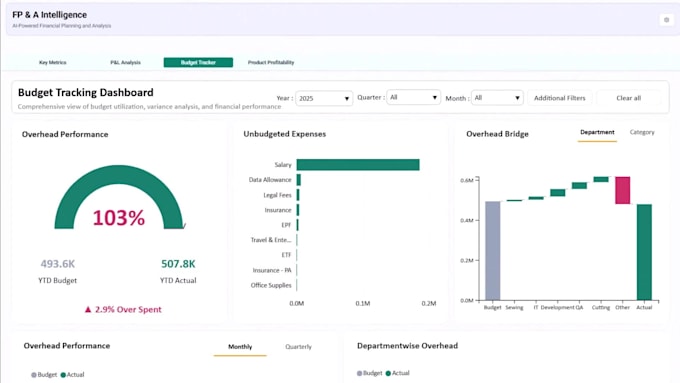Click the red over-spent triangle icon
The image size is (680, 383).
click(88, 309)
